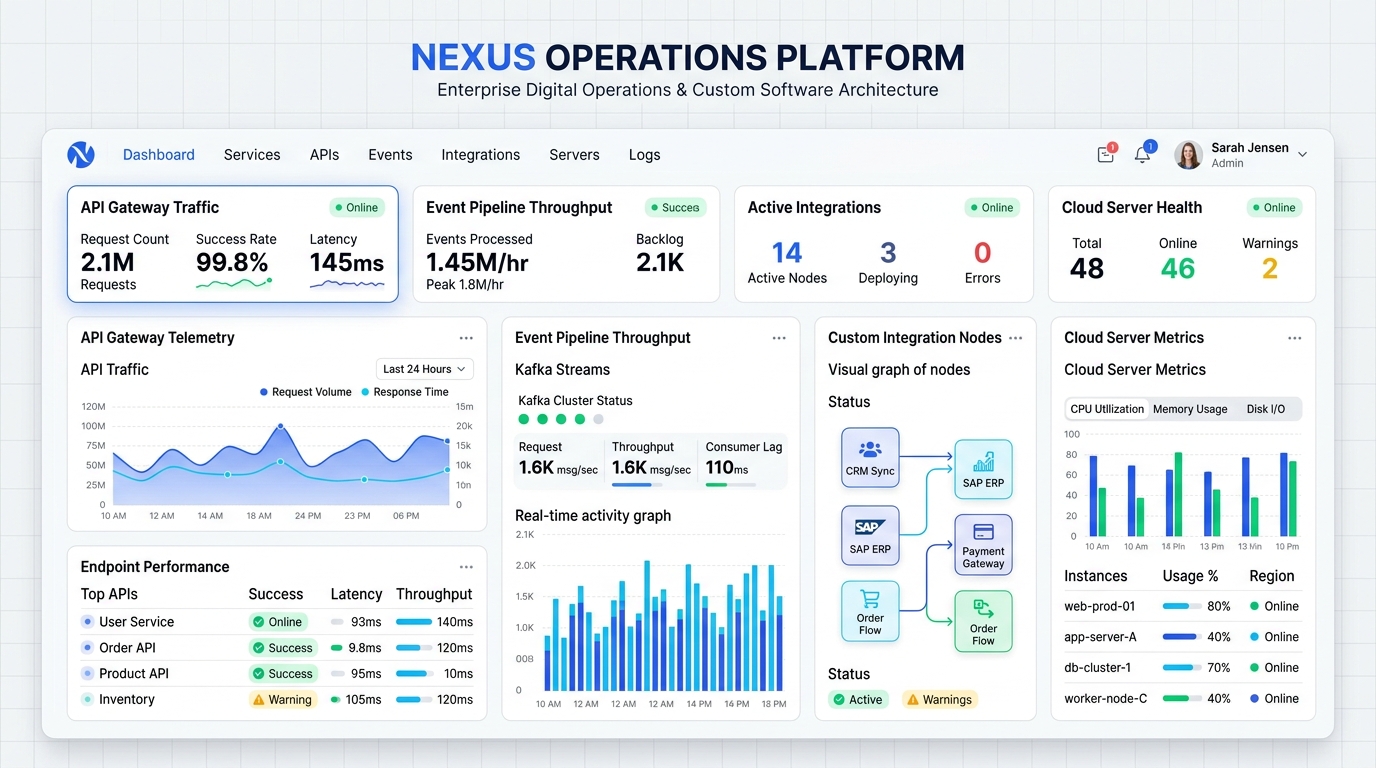Click the API Gateway Traffic Online badge
Viewport: 1376px width, 768px height.
click(x=355, y=208)
